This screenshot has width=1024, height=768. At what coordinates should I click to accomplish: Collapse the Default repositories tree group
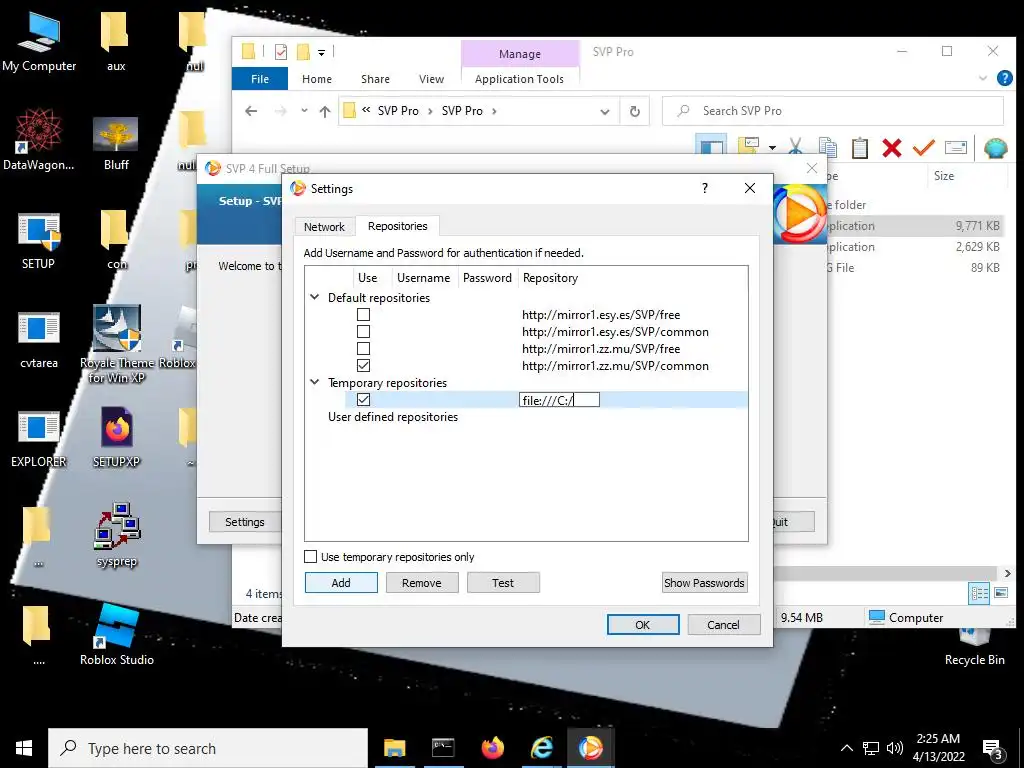pyautogui.click(x=315, y=297)
